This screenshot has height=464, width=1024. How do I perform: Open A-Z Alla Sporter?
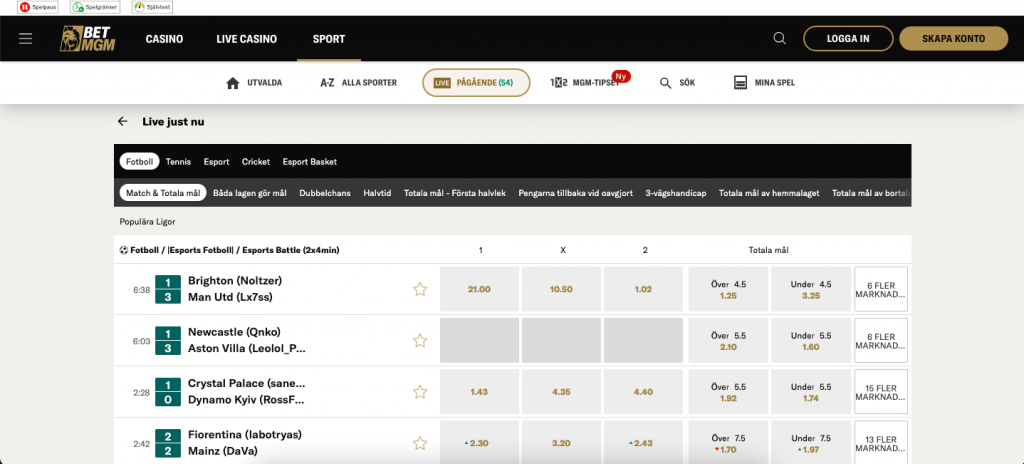coord(359,83)
